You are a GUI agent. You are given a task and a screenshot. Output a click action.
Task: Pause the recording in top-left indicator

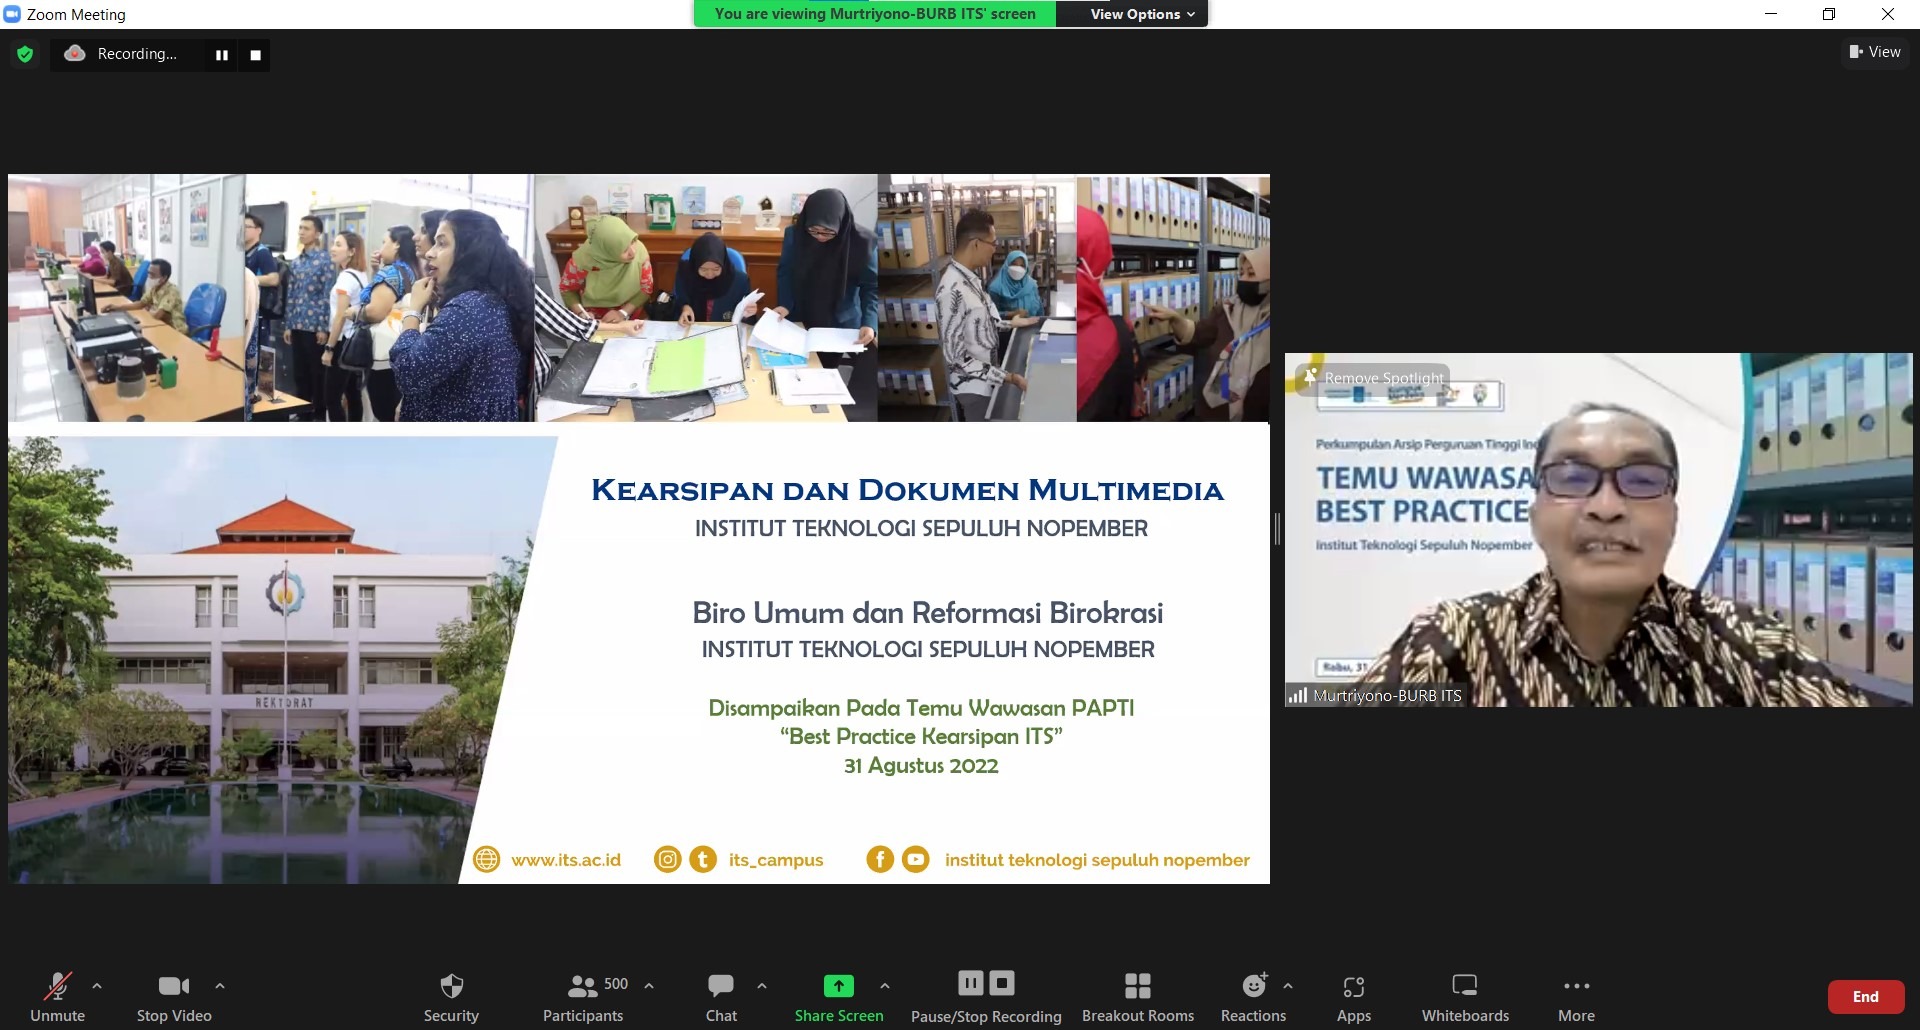[222, 55]
